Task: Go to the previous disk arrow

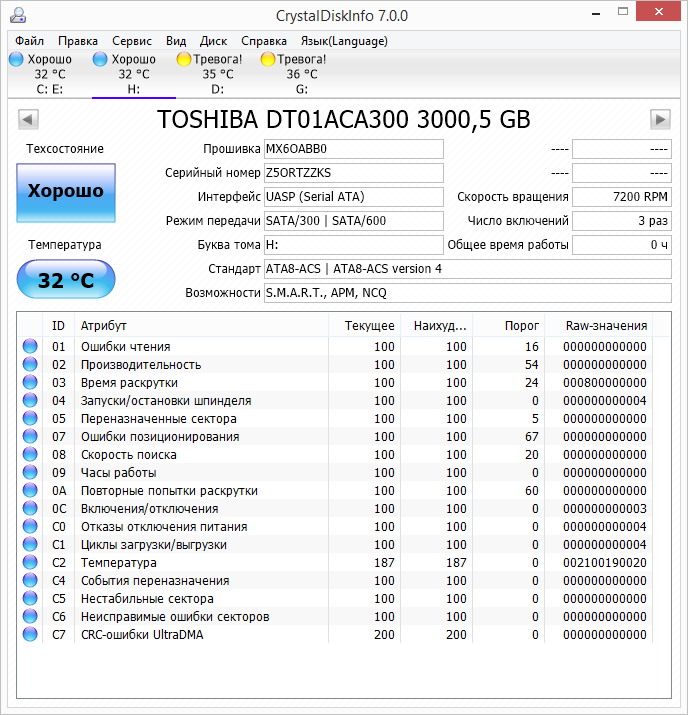Action: coord(28,120)
